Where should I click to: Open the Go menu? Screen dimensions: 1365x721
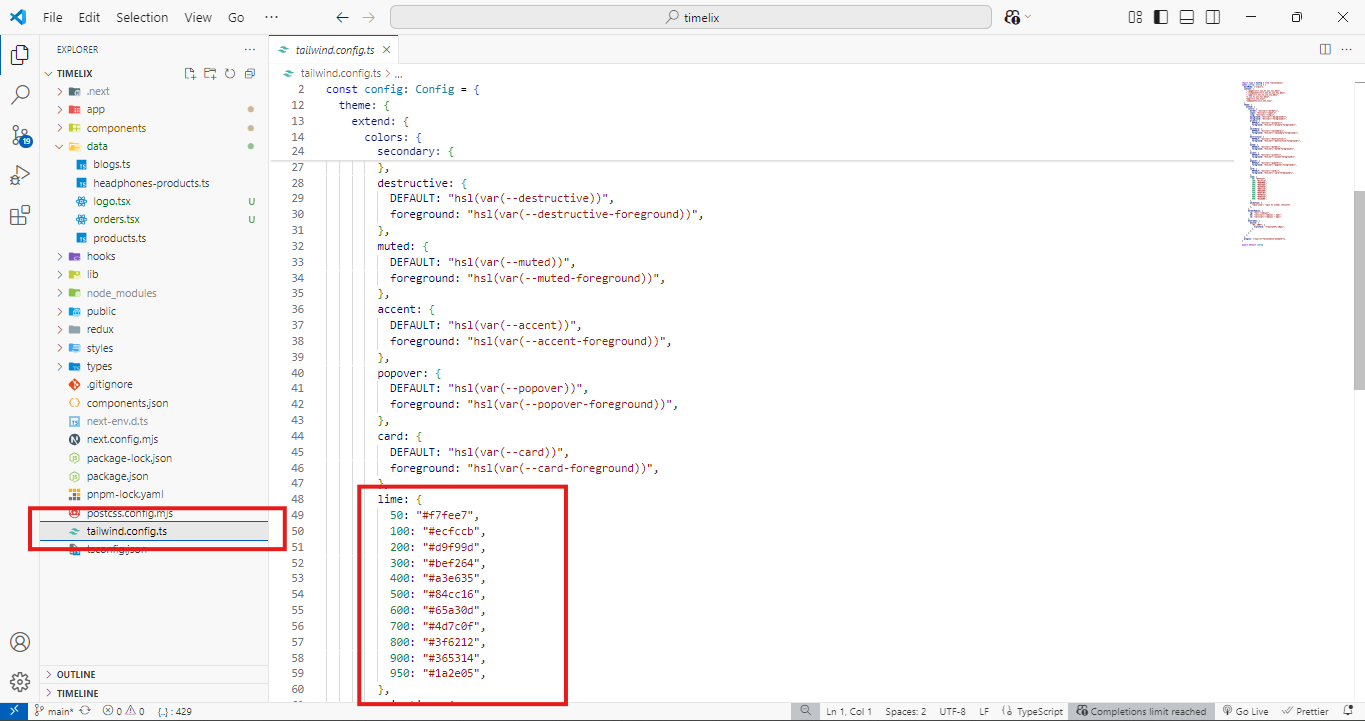pos(236,17)
